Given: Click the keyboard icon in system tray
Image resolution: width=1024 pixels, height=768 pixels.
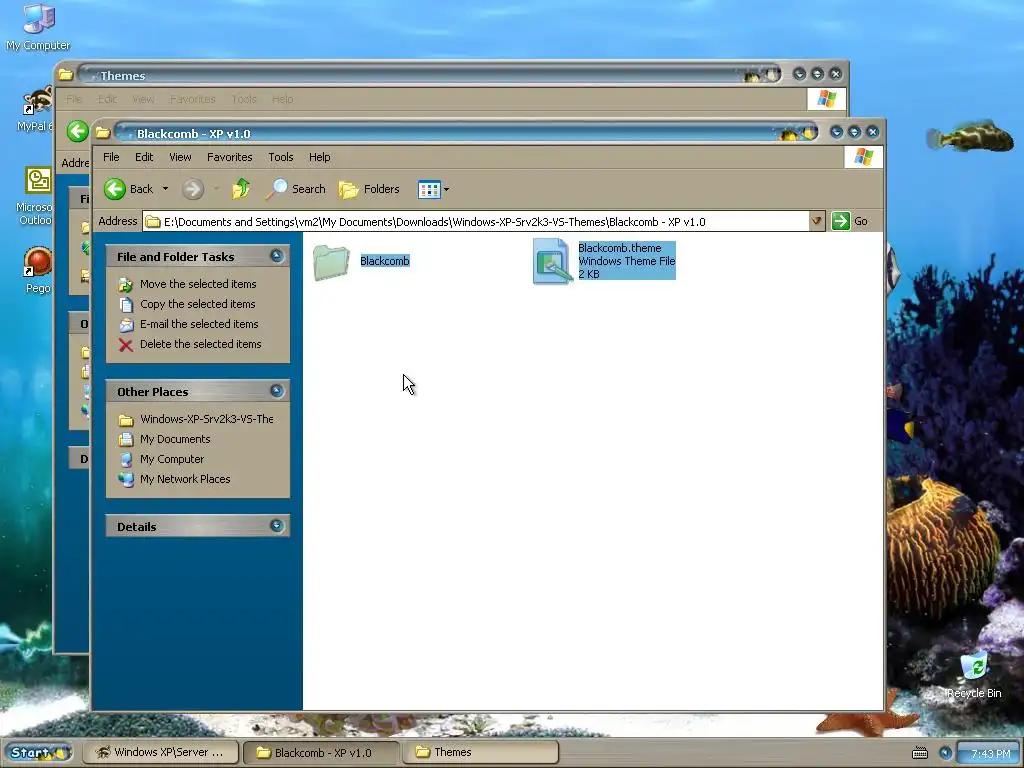Looking at the screenshot, I should coord(920,753).
